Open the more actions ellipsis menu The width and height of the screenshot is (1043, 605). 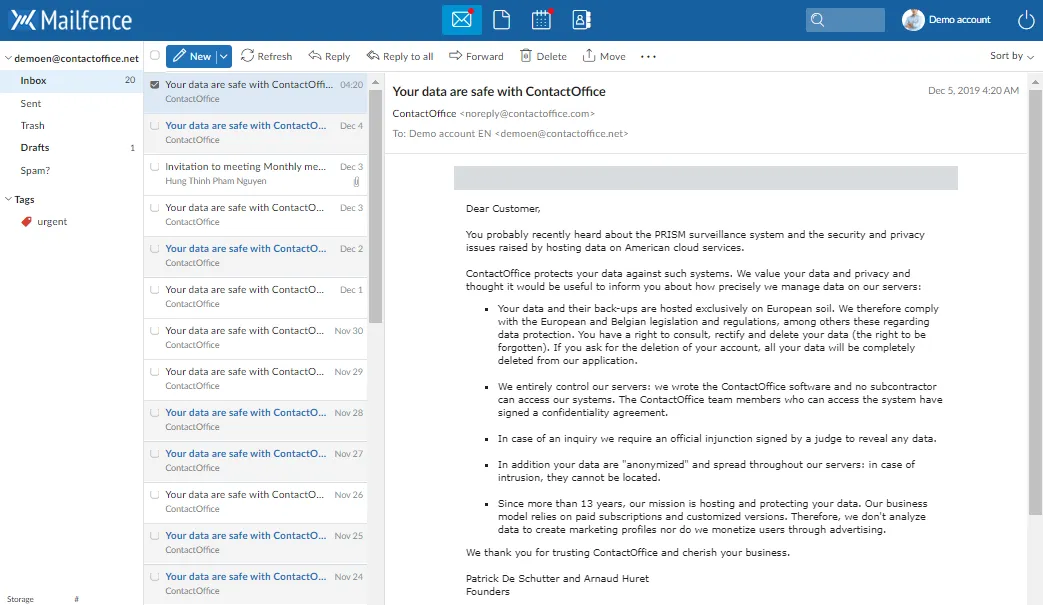tap(648, 57)
